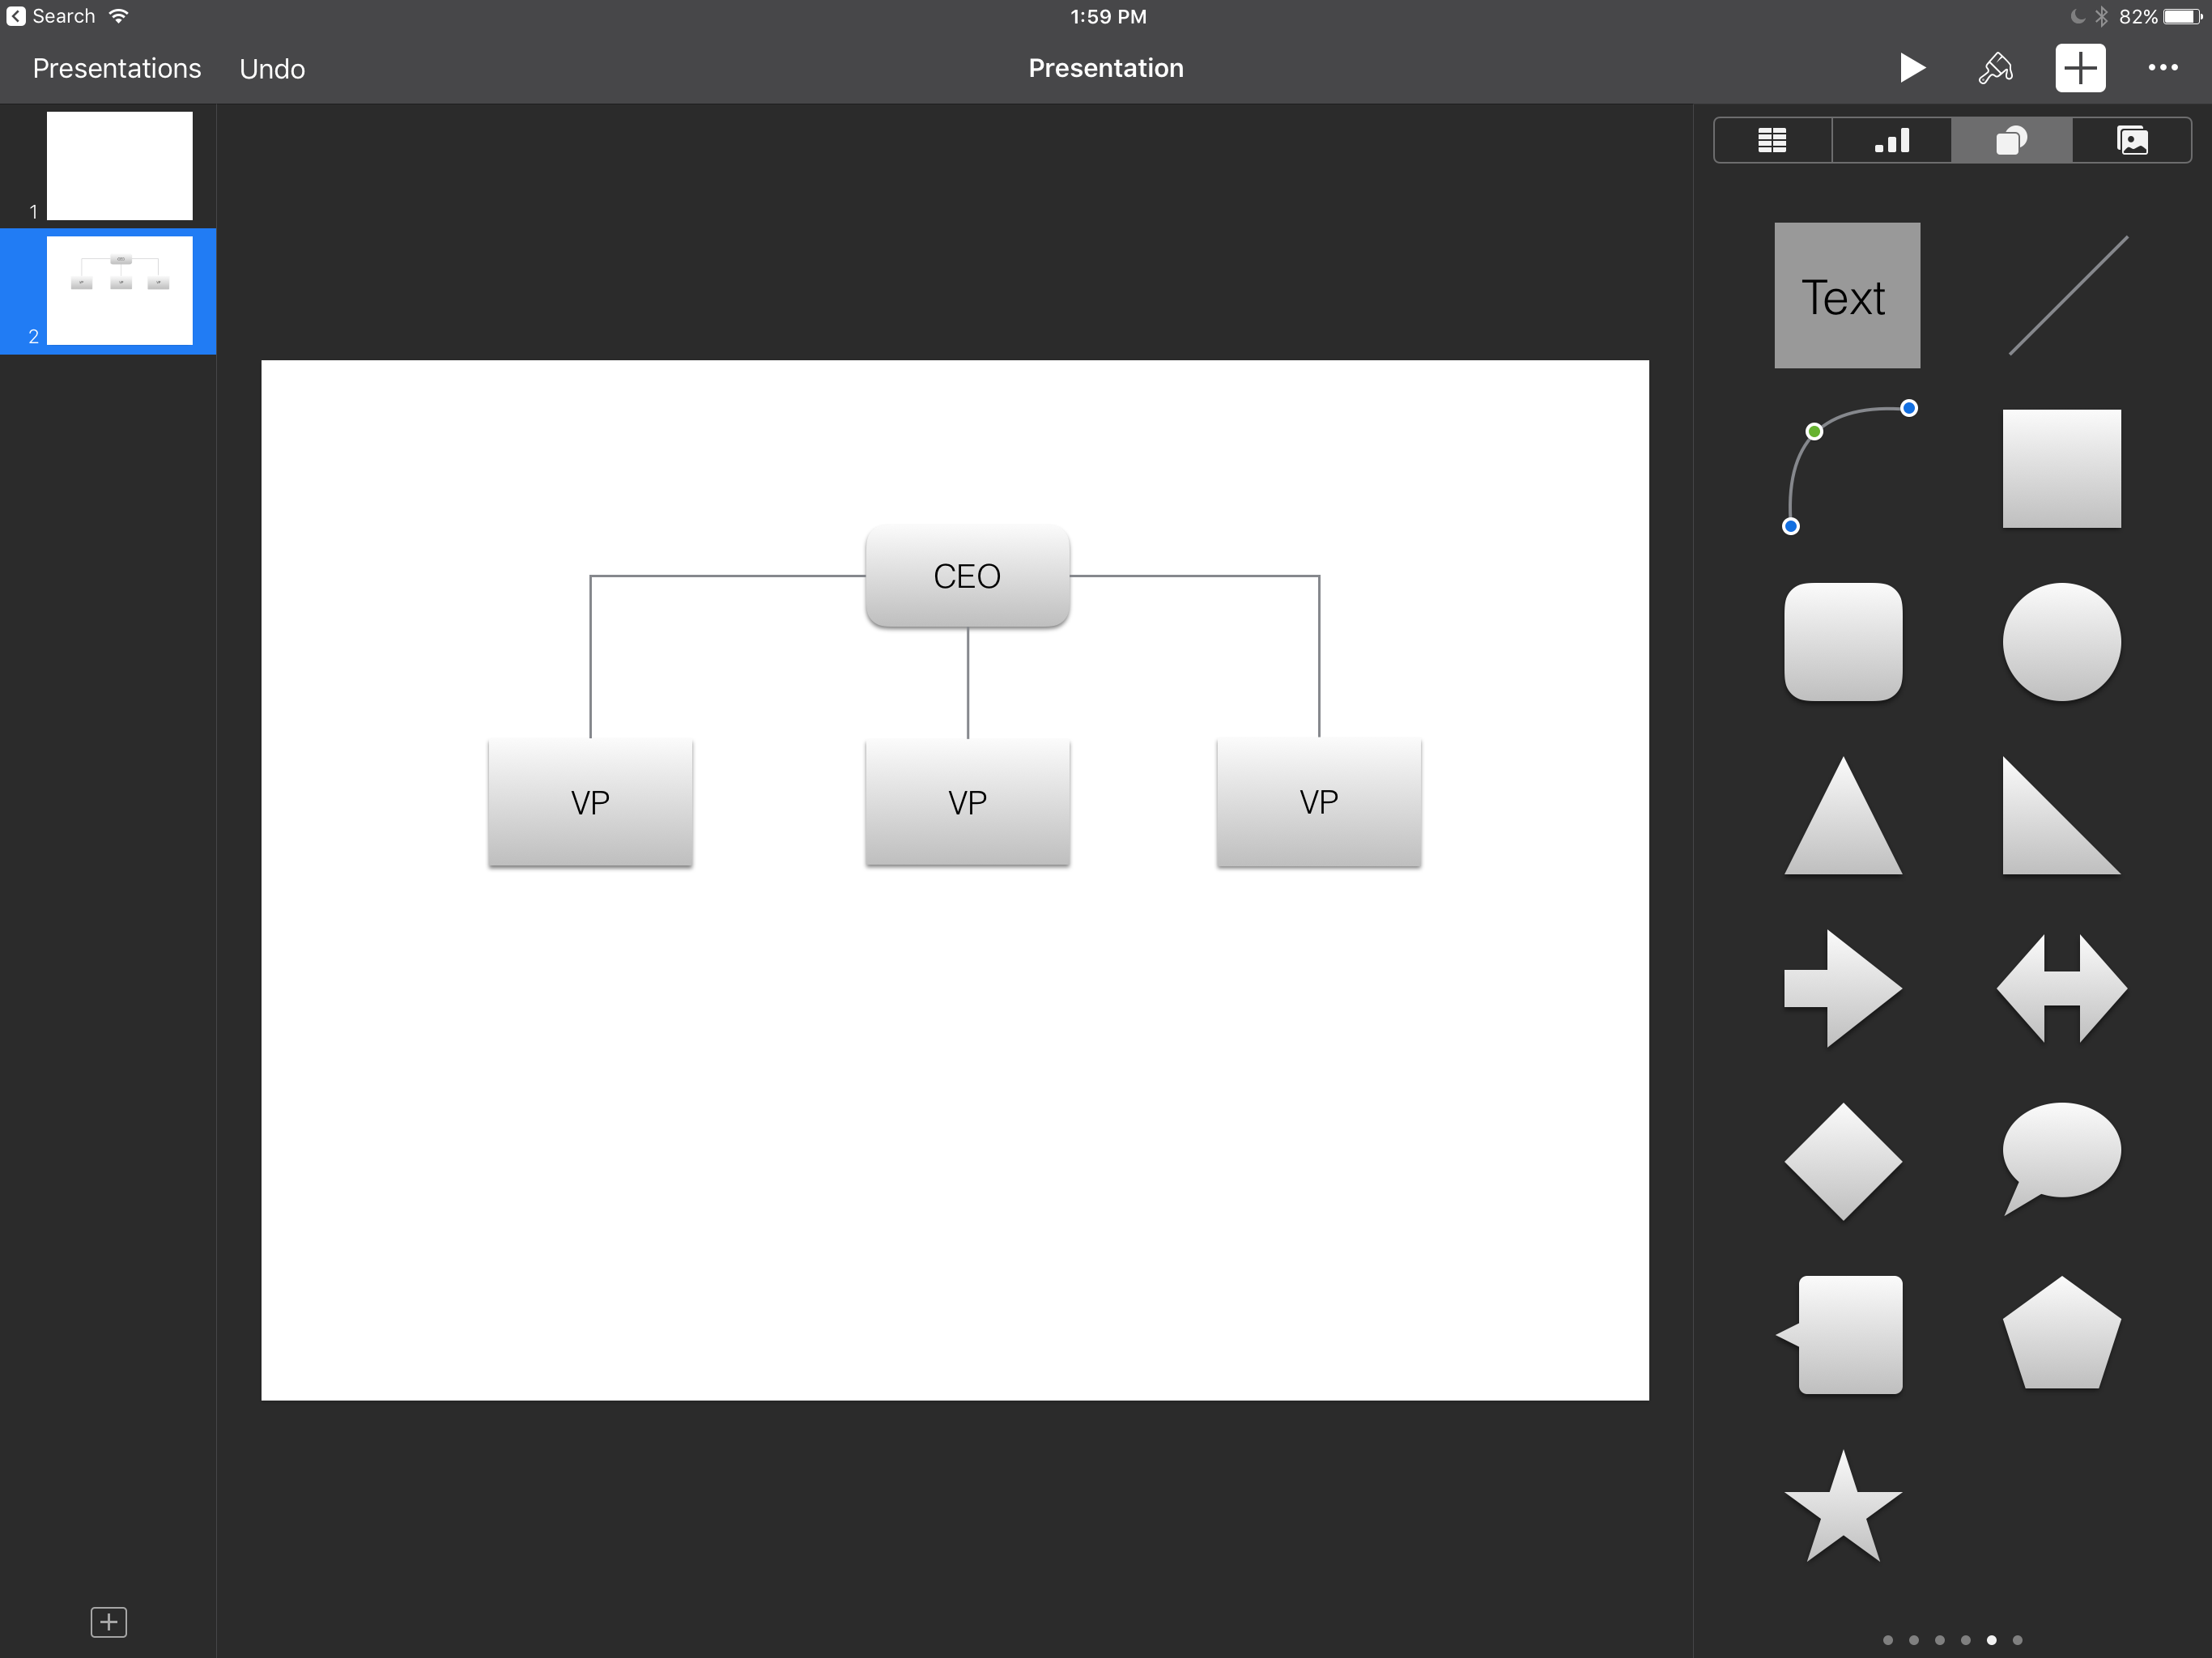This screenshot has height=1658, width=2212.
Task: Insert a straight line shape
Action: (x=2067, y=296)
